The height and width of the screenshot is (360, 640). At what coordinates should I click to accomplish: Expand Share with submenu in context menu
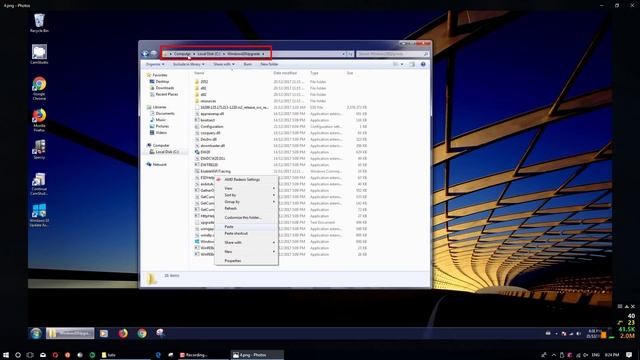tap(247, 242)
